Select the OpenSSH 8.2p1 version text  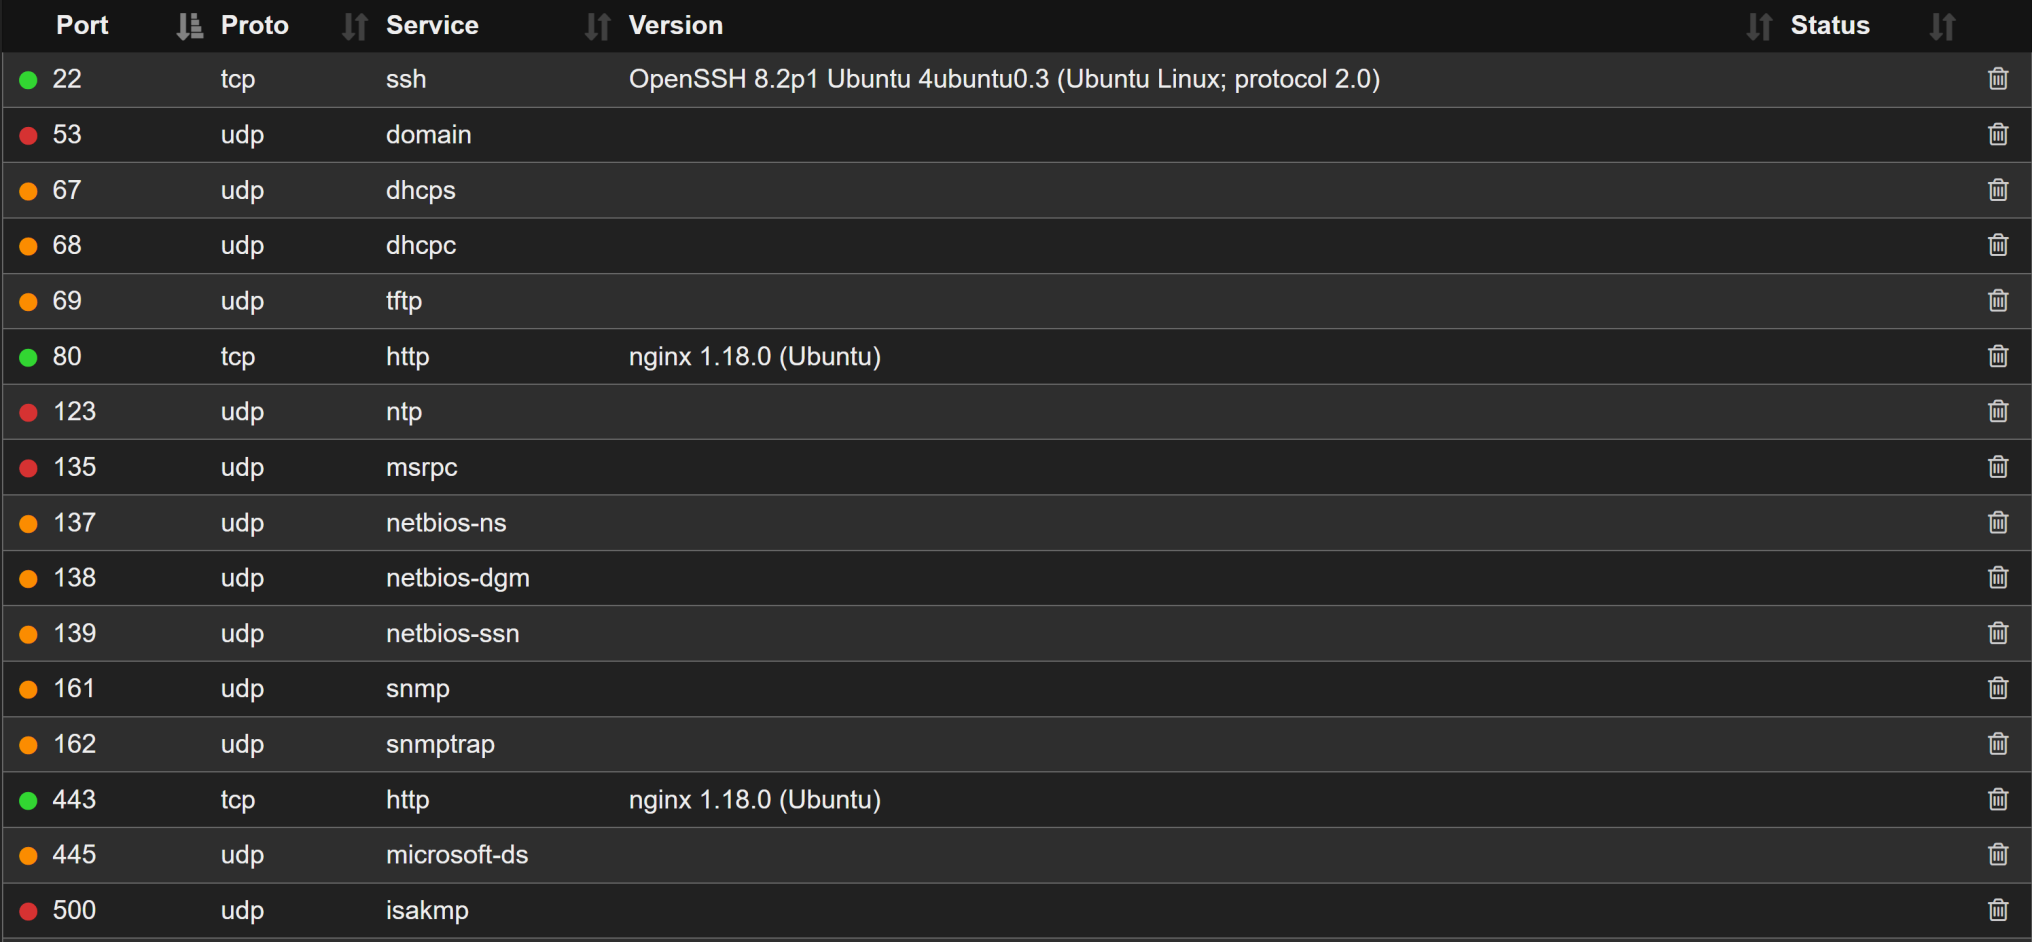1003,80
